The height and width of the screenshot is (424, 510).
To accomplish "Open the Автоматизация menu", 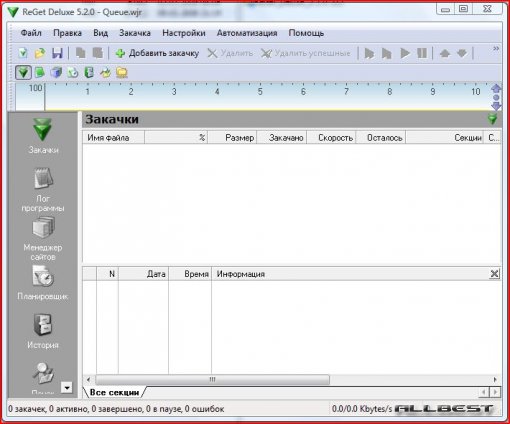I will click(x=247, y=33).
